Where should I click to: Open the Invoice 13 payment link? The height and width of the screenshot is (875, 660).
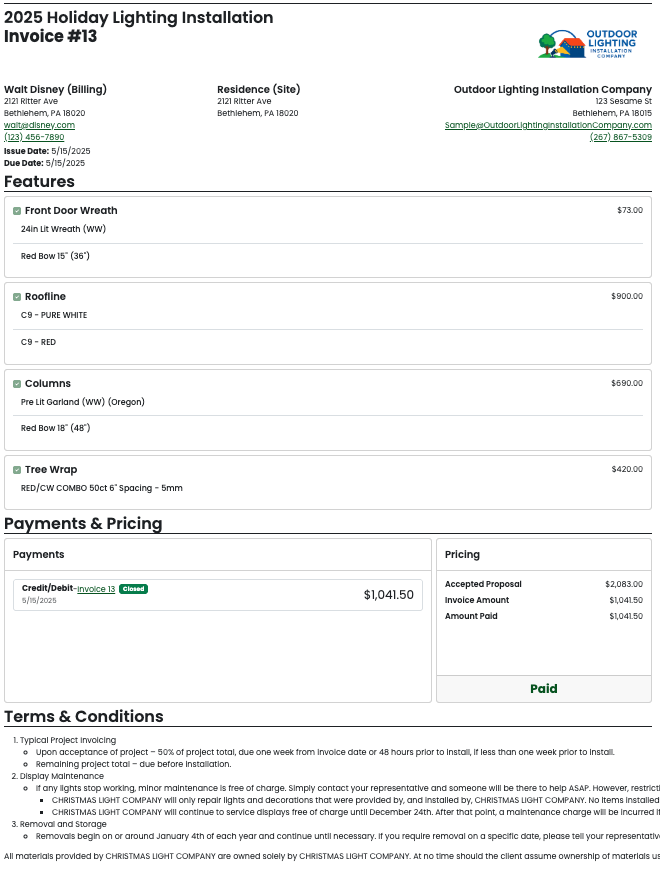point(96,589)
